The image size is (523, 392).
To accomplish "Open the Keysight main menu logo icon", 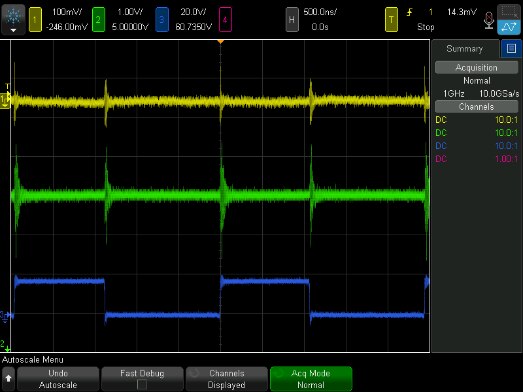I will pos(13,20).
